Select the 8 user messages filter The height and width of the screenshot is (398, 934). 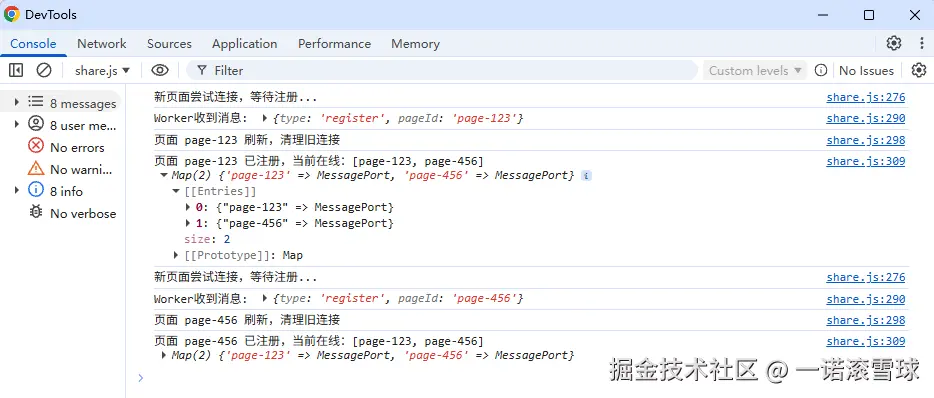click(72, 125)
